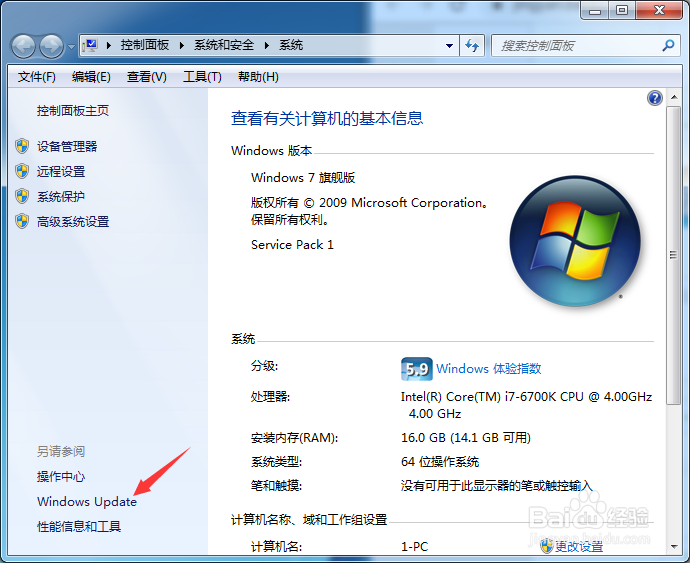Open the 工具(T) menu
Viewport: 690px width, 563px height.
pos(202,77)
